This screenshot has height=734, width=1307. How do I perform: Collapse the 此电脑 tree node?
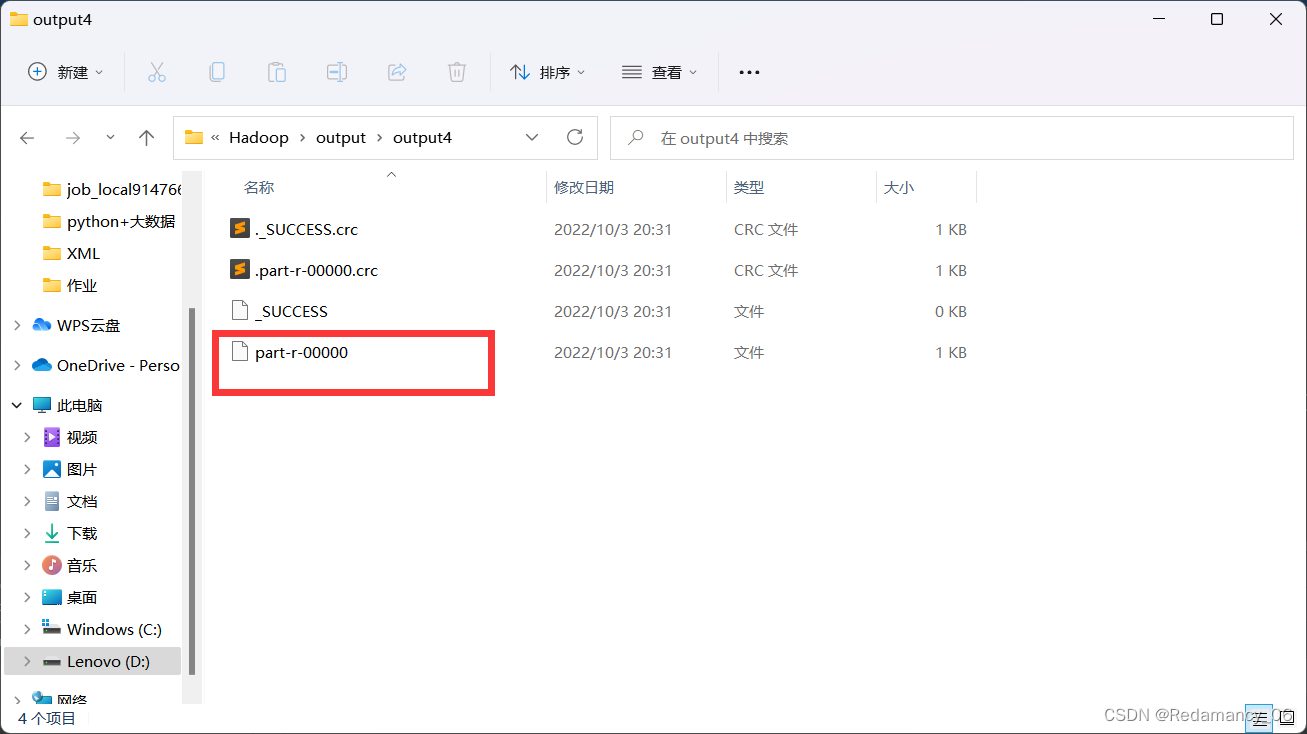[16, 405]
